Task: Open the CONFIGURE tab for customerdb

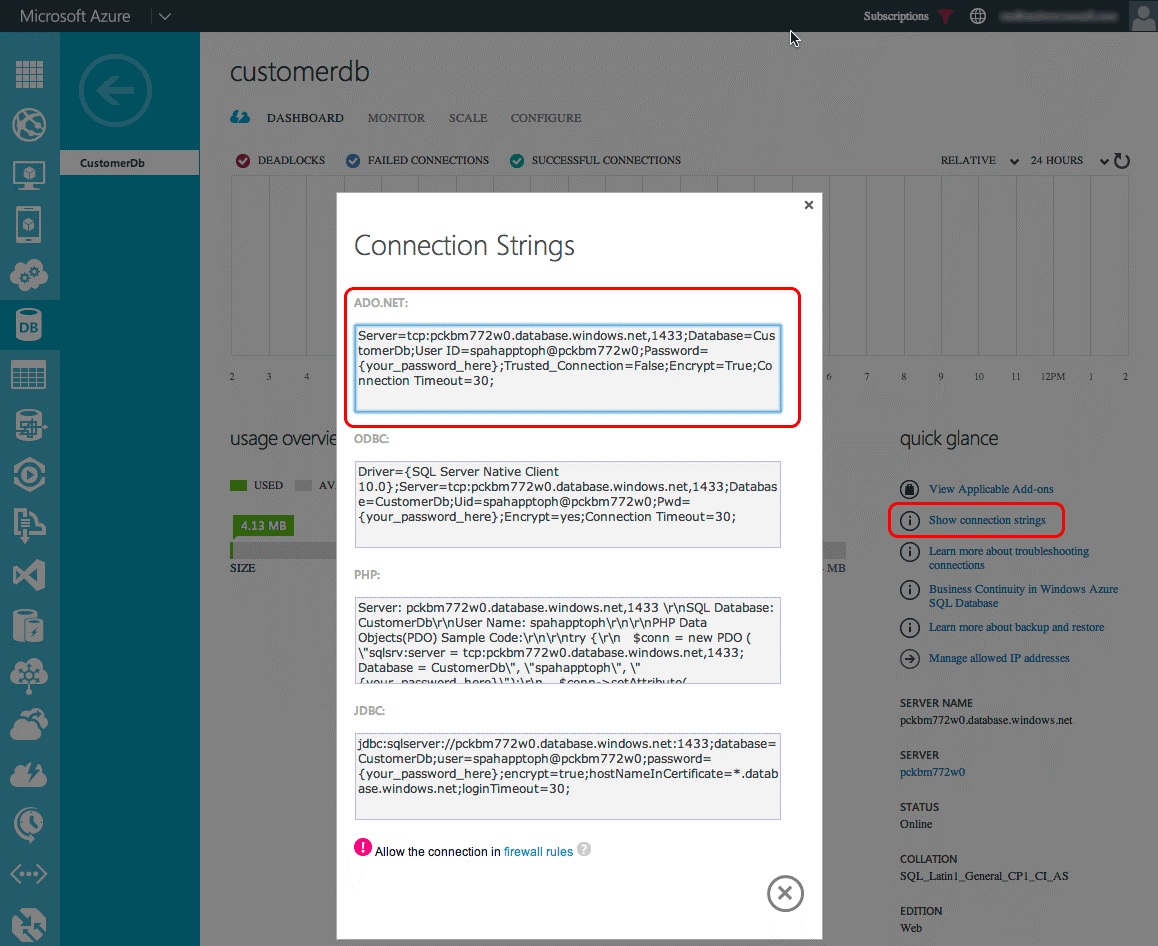Action: point(545,117)
